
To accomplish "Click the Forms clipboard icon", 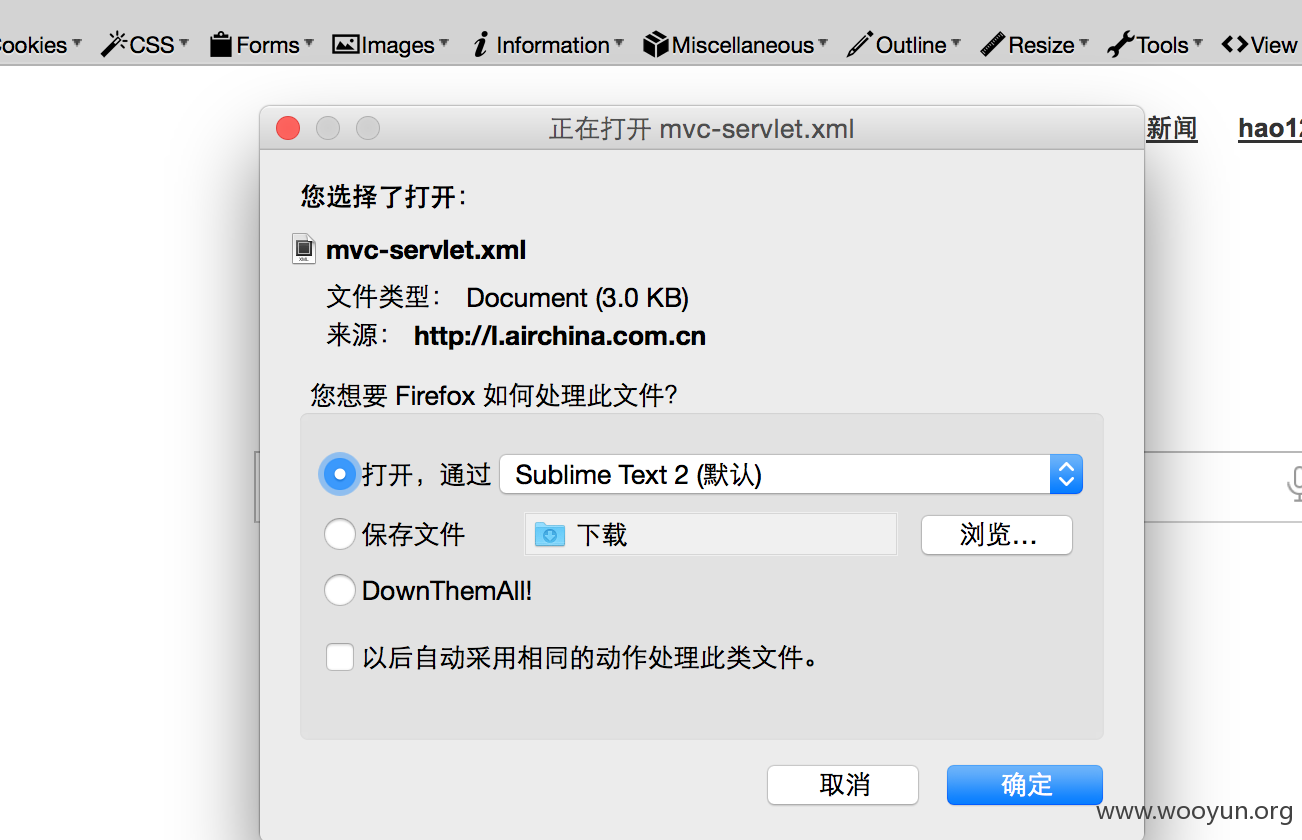I will (x=221, y=44).
